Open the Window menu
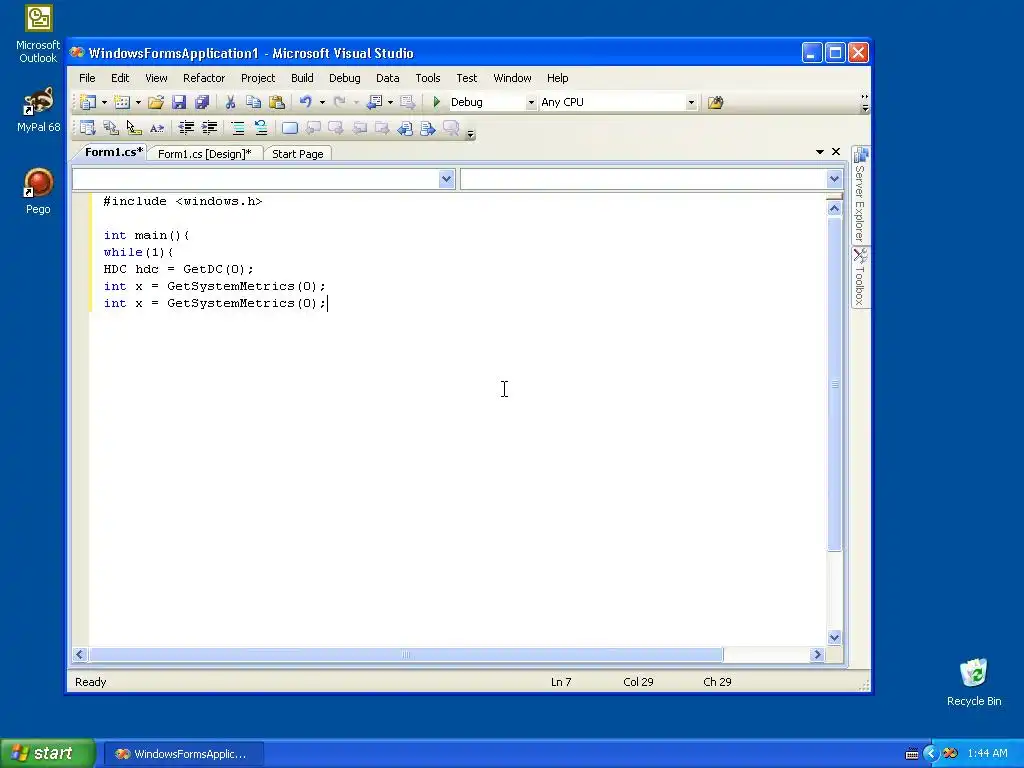This screenshot has width=1024, height=768. (512, 78)
